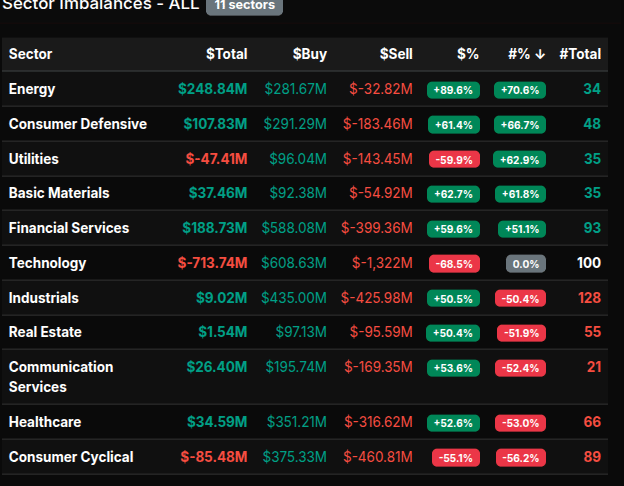Open the Energy sector row

(32, 89)
